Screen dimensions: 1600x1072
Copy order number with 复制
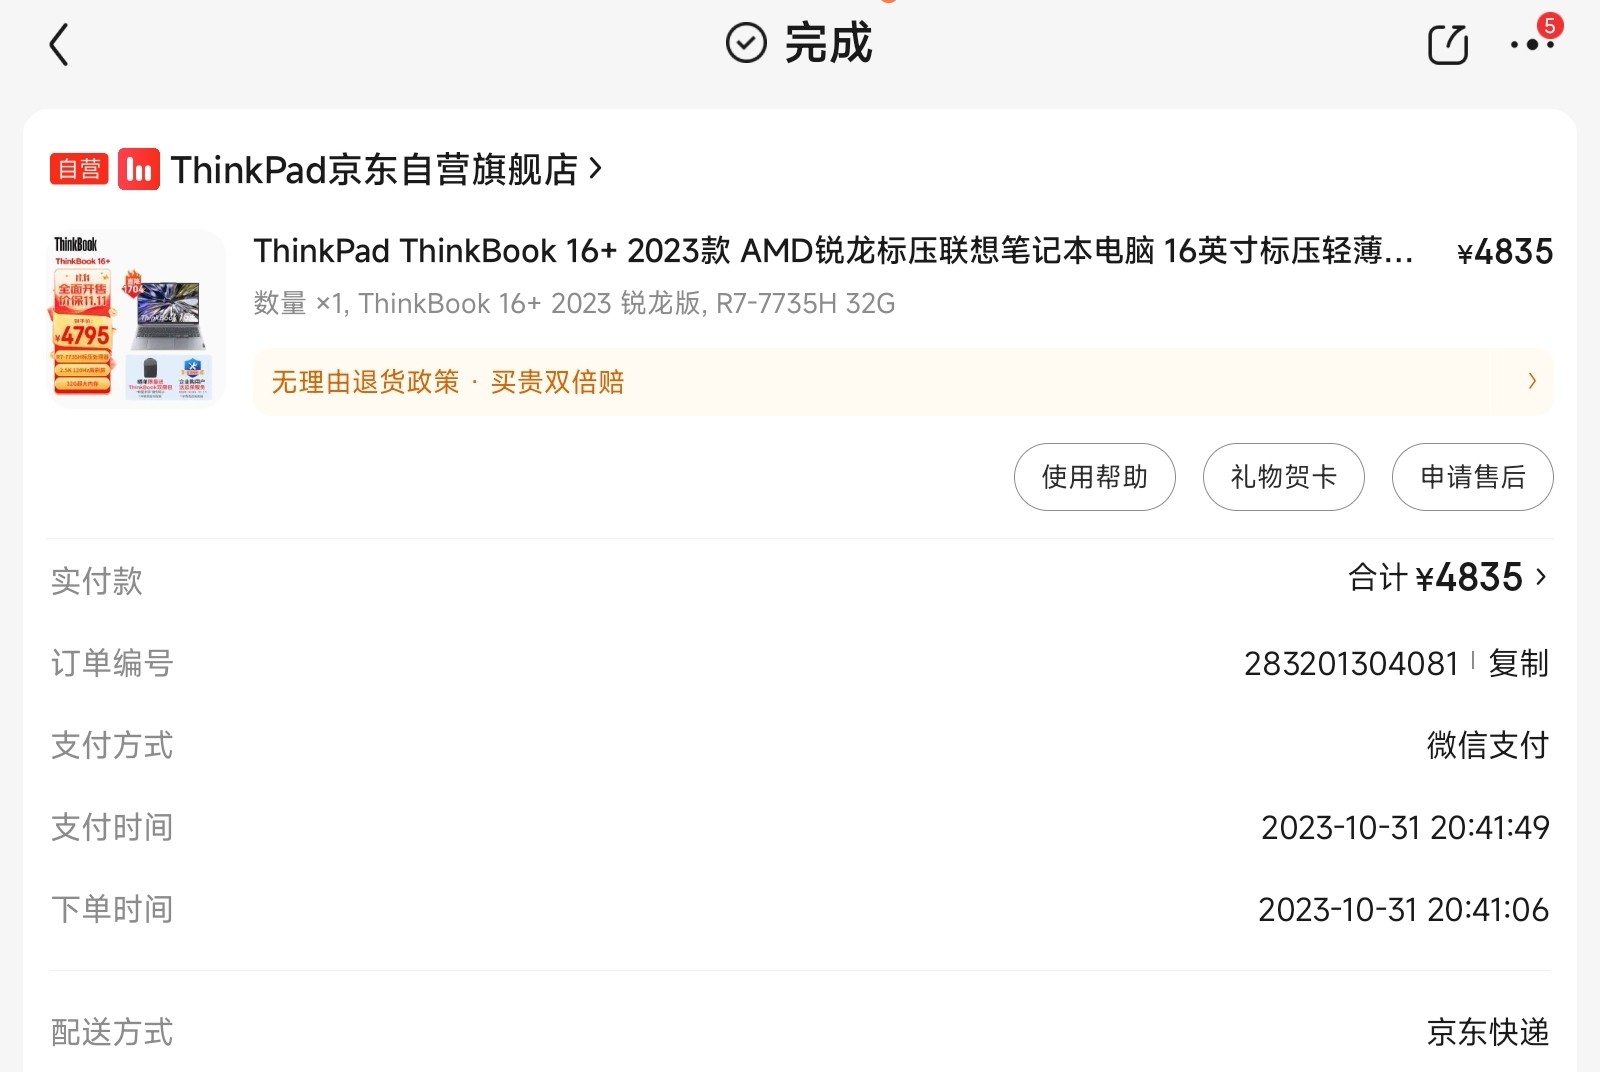pos(1518,663)
